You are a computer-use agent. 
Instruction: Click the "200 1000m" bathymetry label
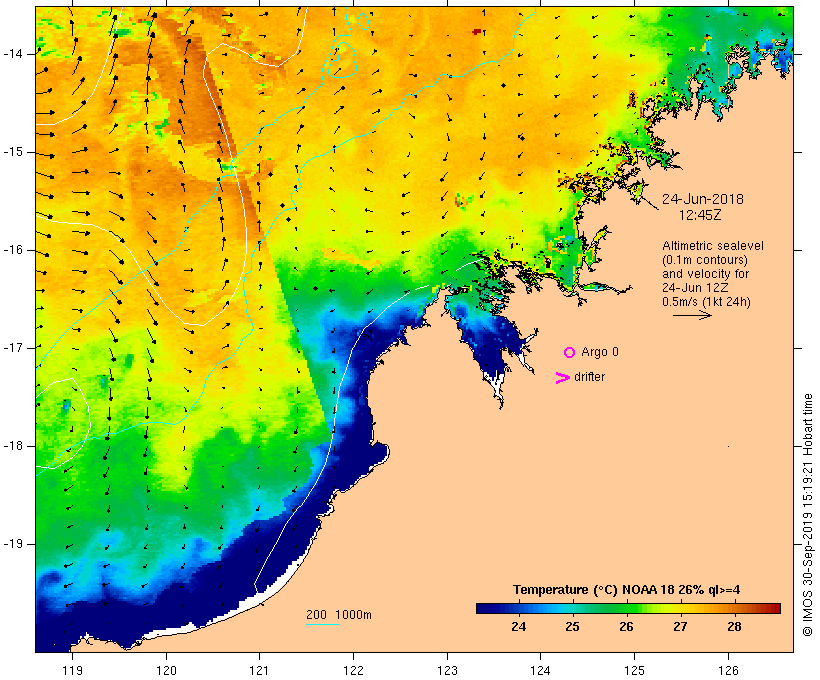click(339, 615)
